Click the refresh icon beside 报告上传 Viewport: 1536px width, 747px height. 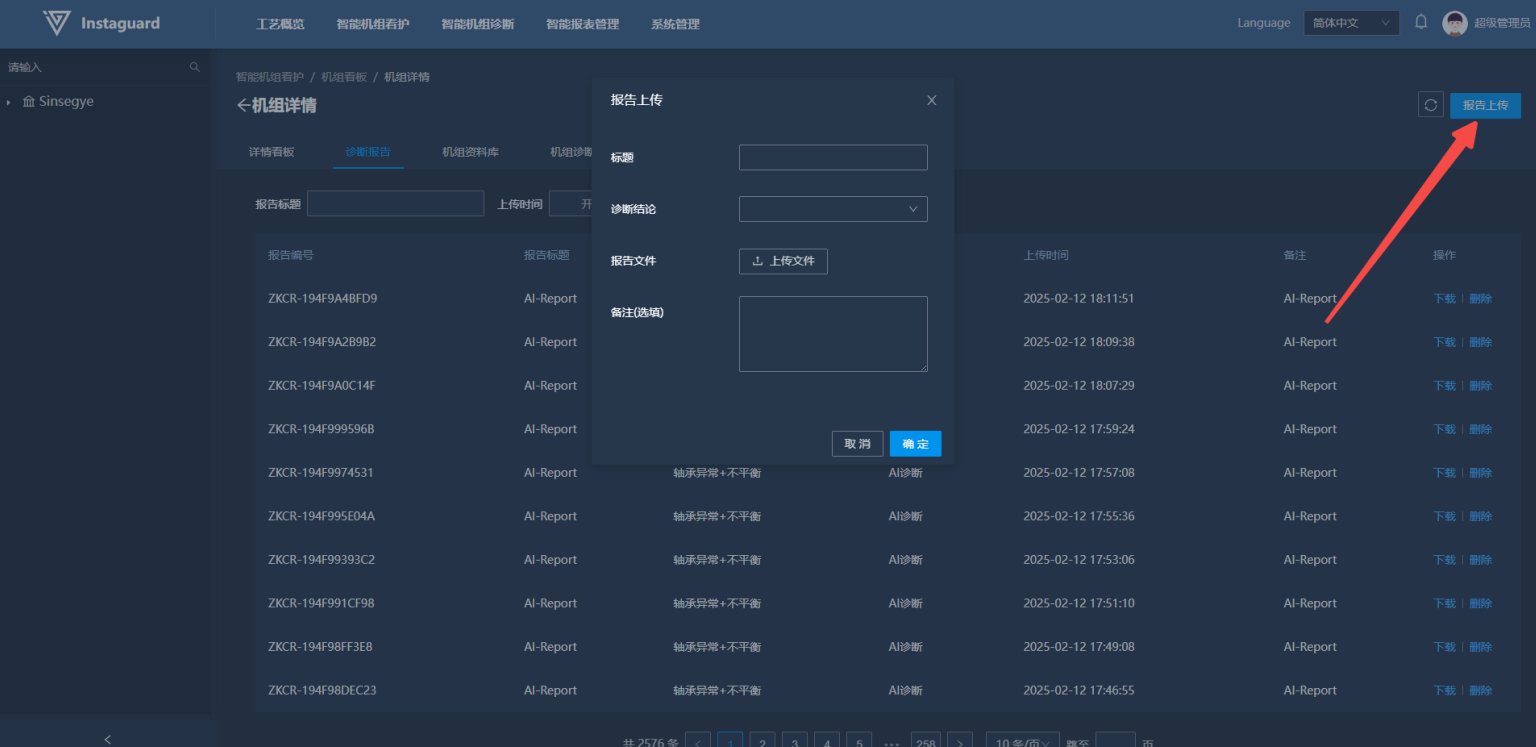click(1430, 105)
